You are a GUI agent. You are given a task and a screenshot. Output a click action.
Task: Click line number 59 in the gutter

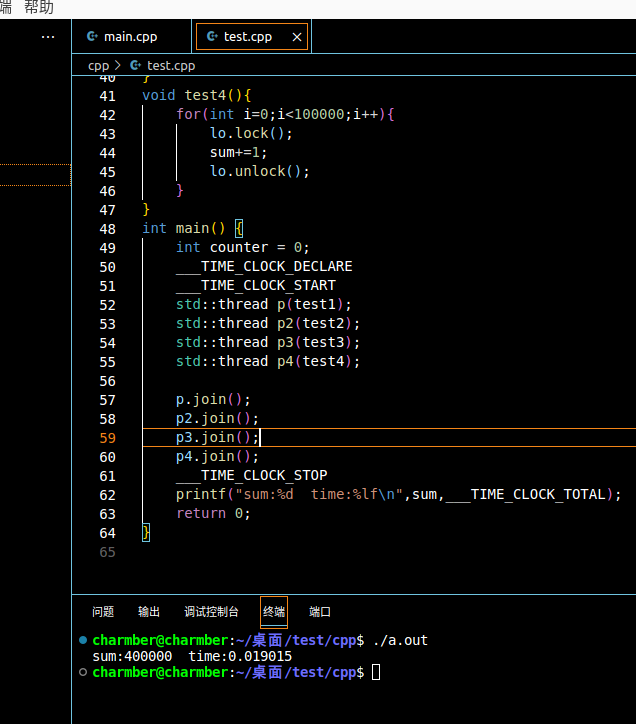pos(107,438)
